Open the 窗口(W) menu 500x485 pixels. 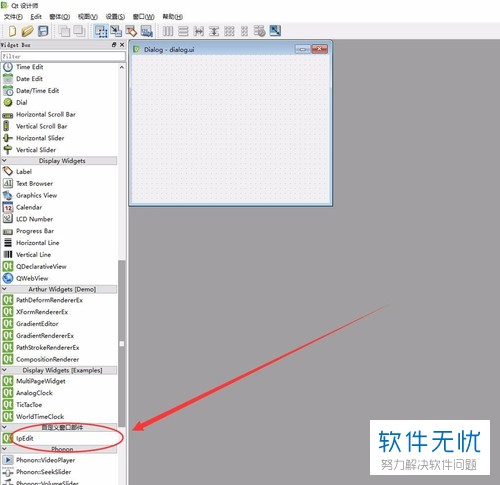(x=144, y=17)
